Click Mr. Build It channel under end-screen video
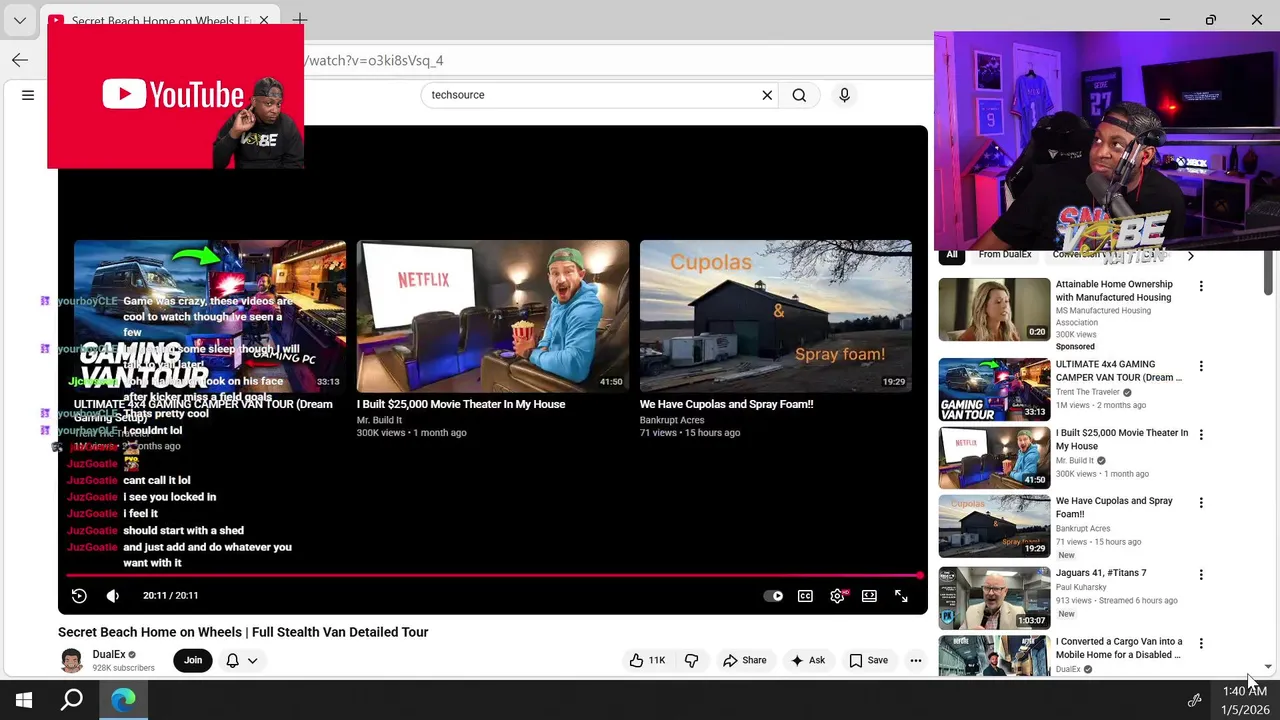Viewport: 1280px width, 720px height. [379, 420]
